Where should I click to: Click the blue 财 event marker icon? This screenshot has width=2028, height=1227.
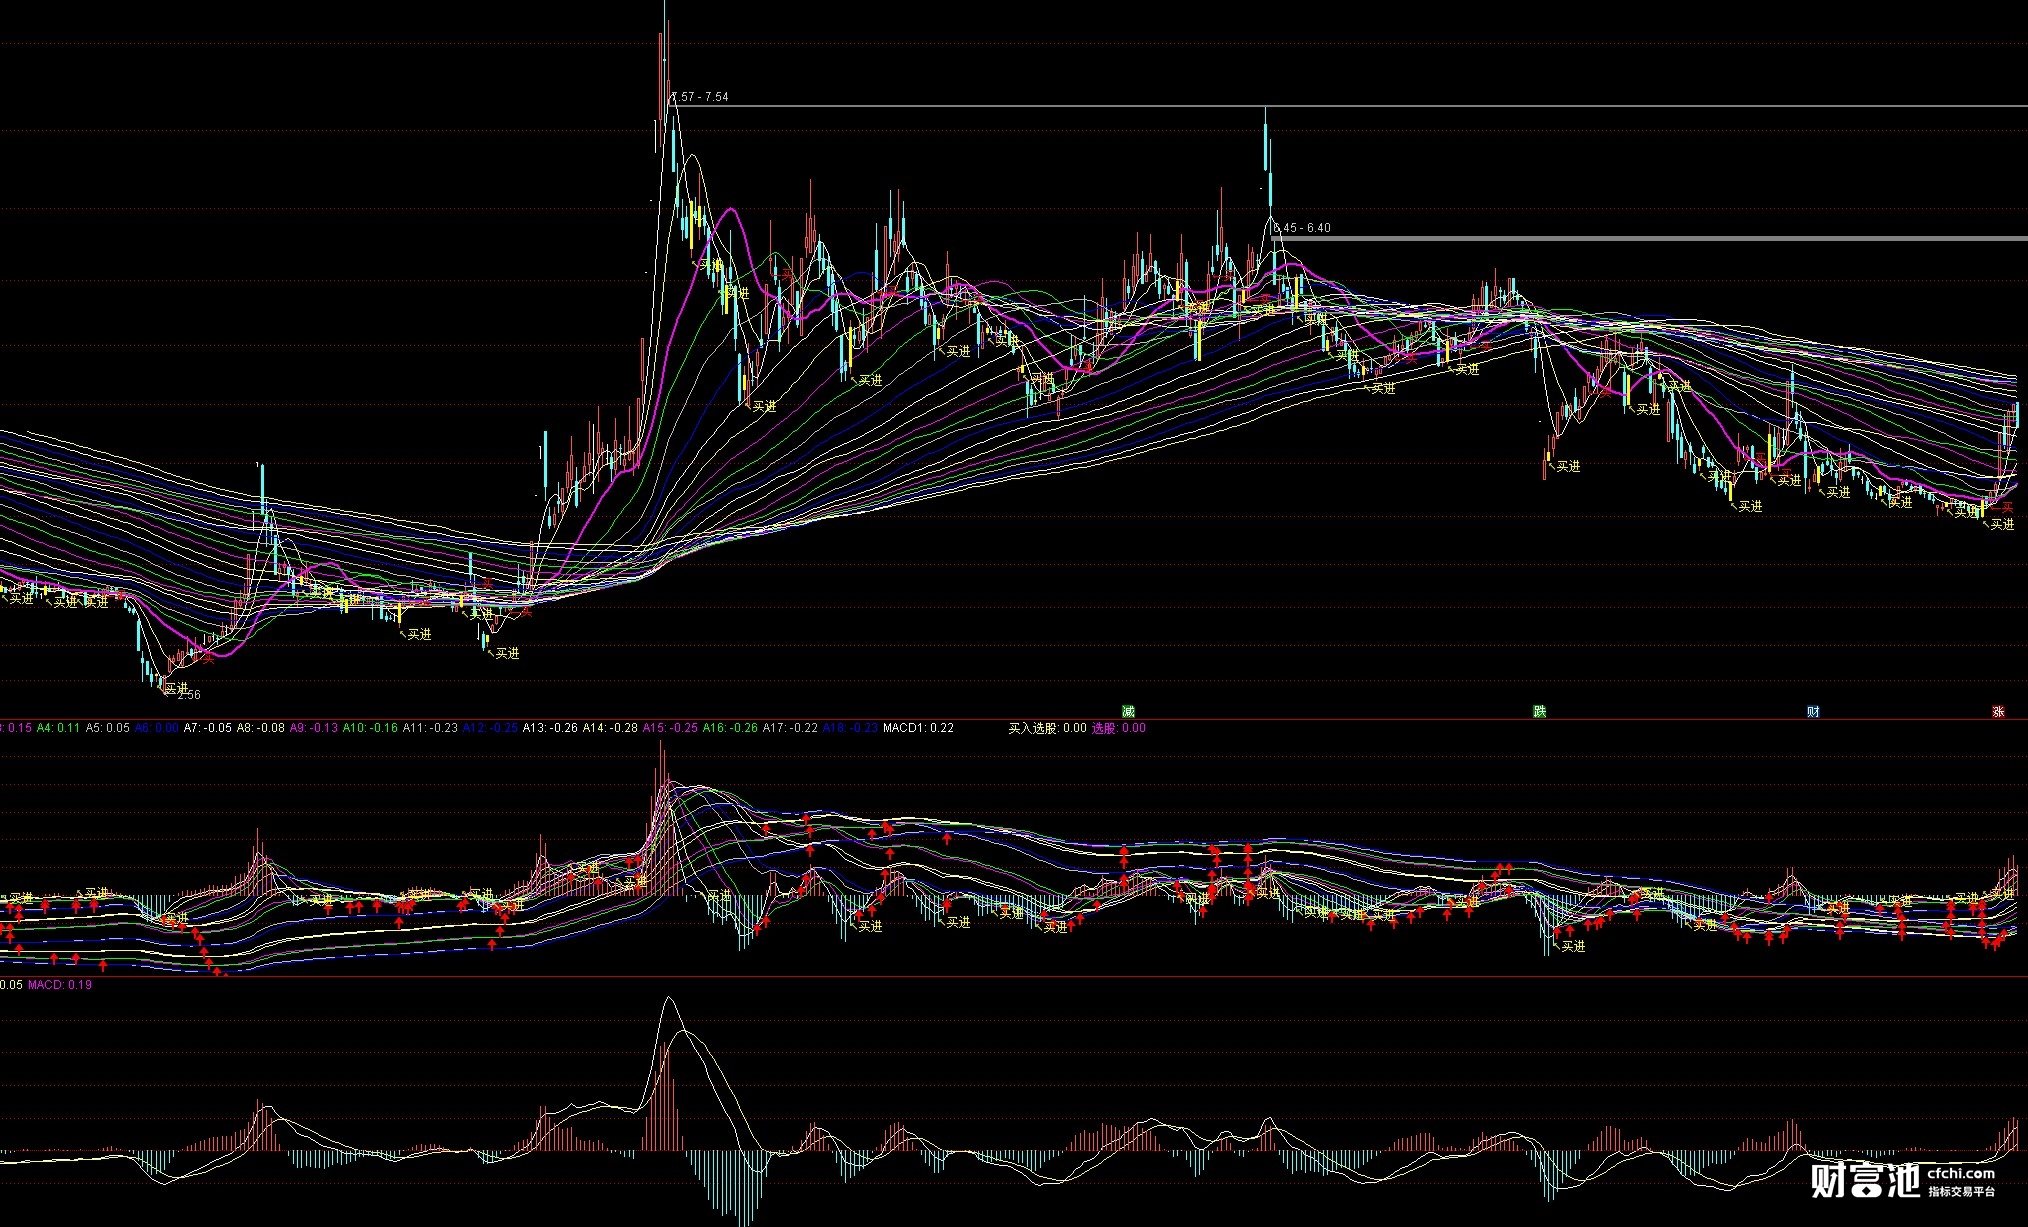point(1813,712)
